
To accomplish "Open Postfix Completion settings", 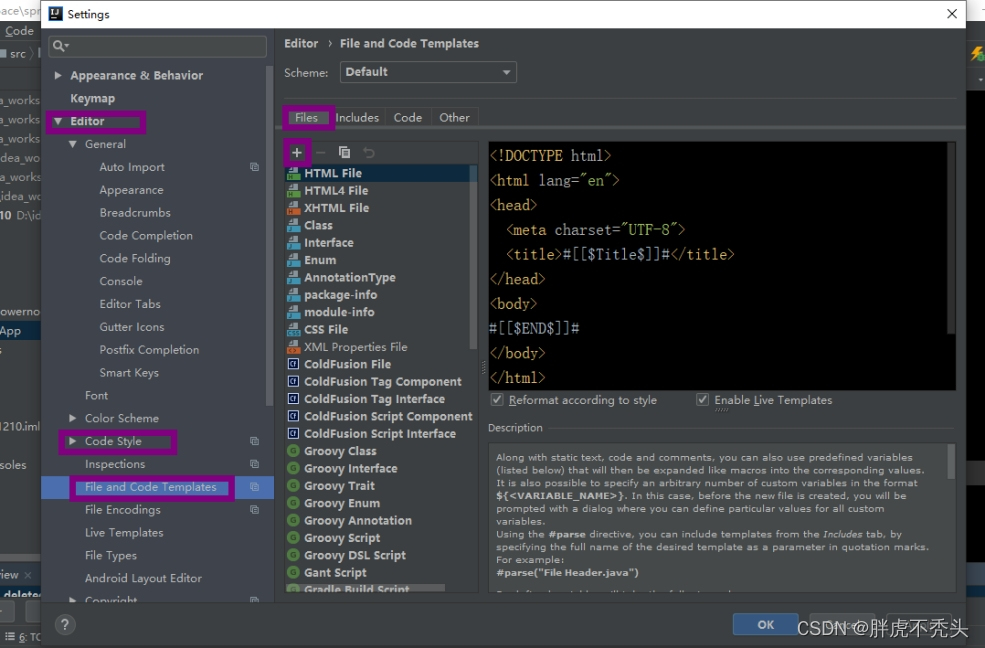I will tap(150, 350).
